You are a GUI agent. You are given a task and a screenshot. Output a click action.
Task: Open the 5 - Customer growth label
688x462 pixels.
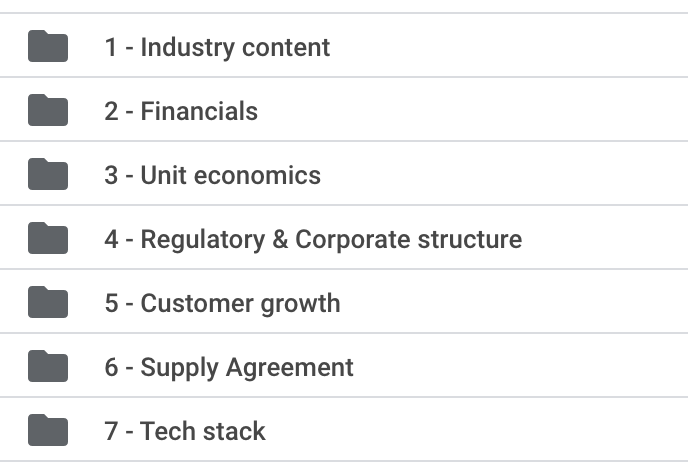222,304
